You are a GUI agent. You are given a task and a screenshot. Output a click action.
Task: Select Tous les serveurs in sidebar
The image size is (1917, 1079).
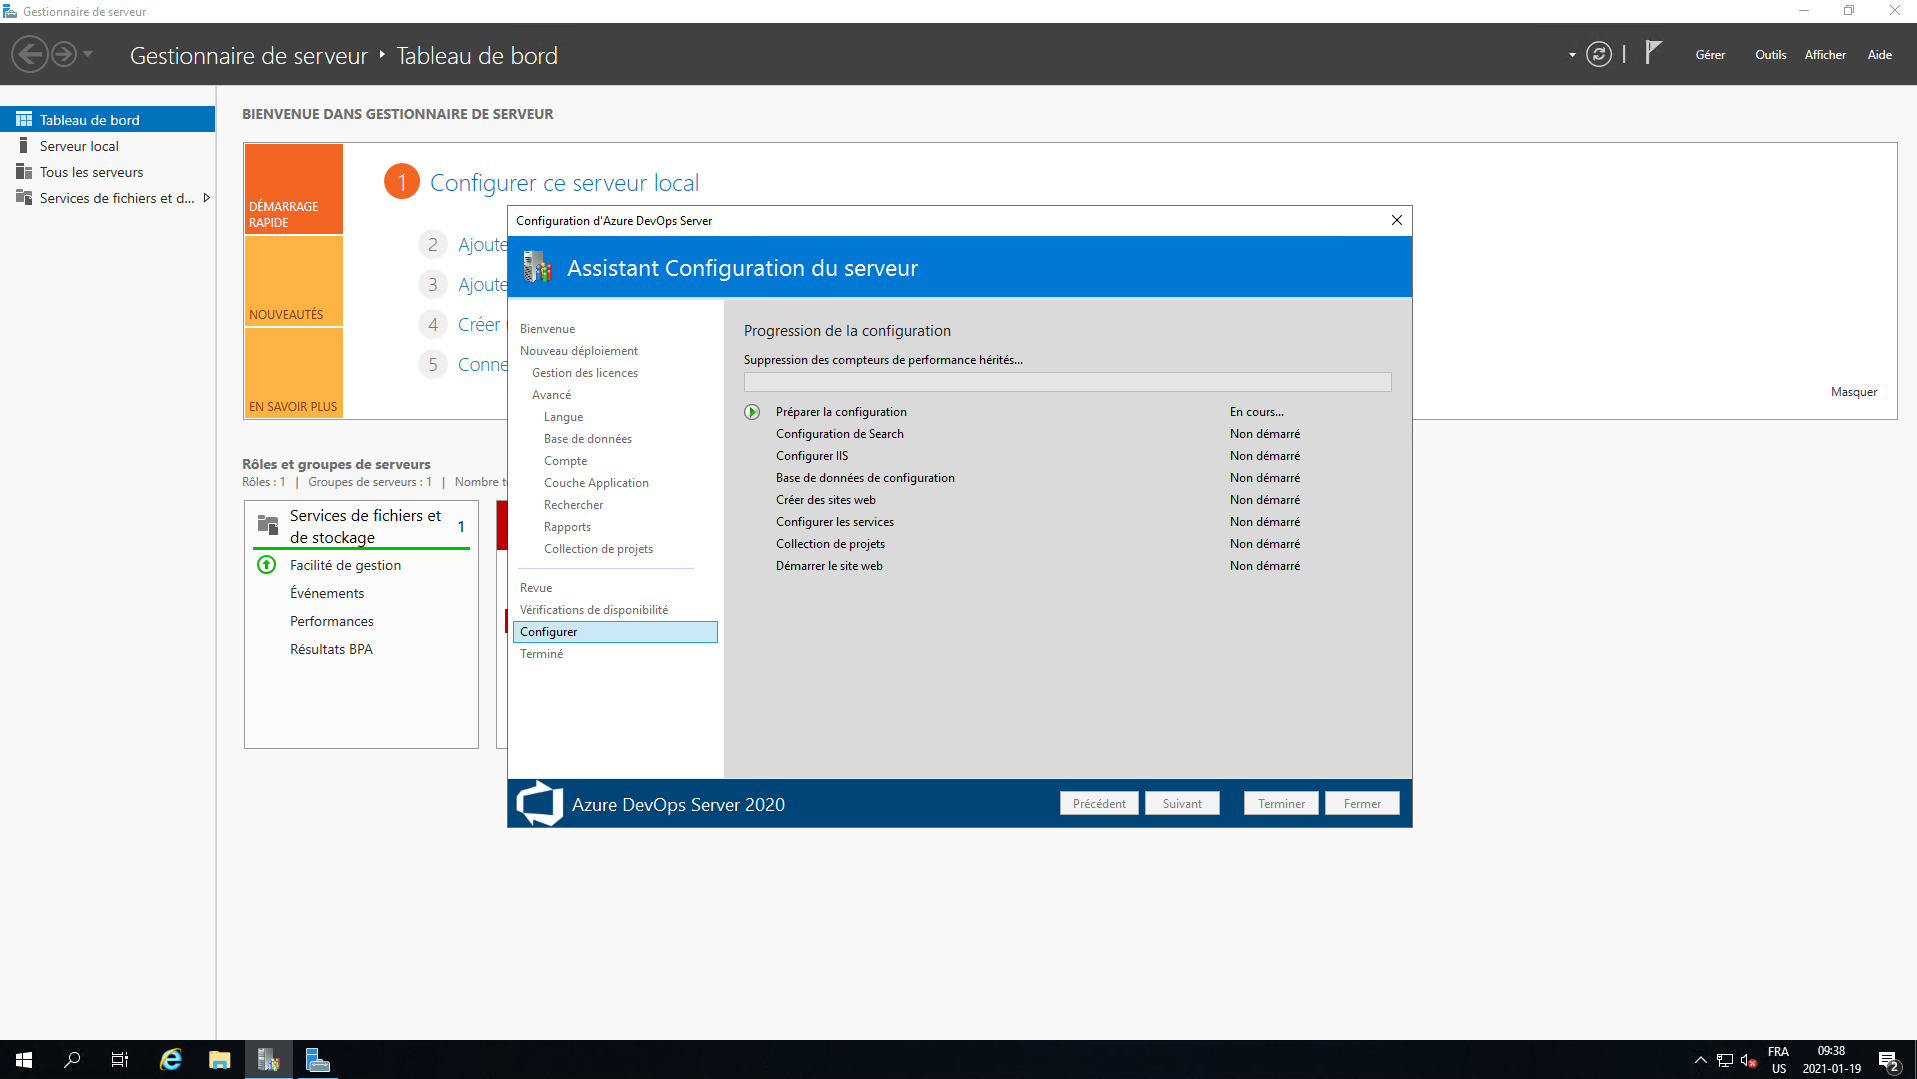pos(91,172)
